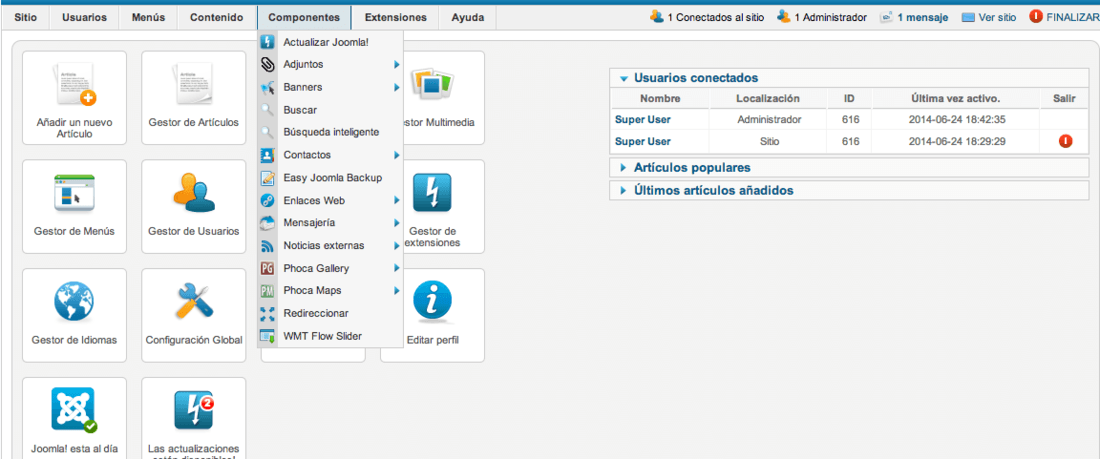This screenshot has width=1100, height=459.
Task: Click the red FINALIZAR icon
Action: tap(1036, 17)
